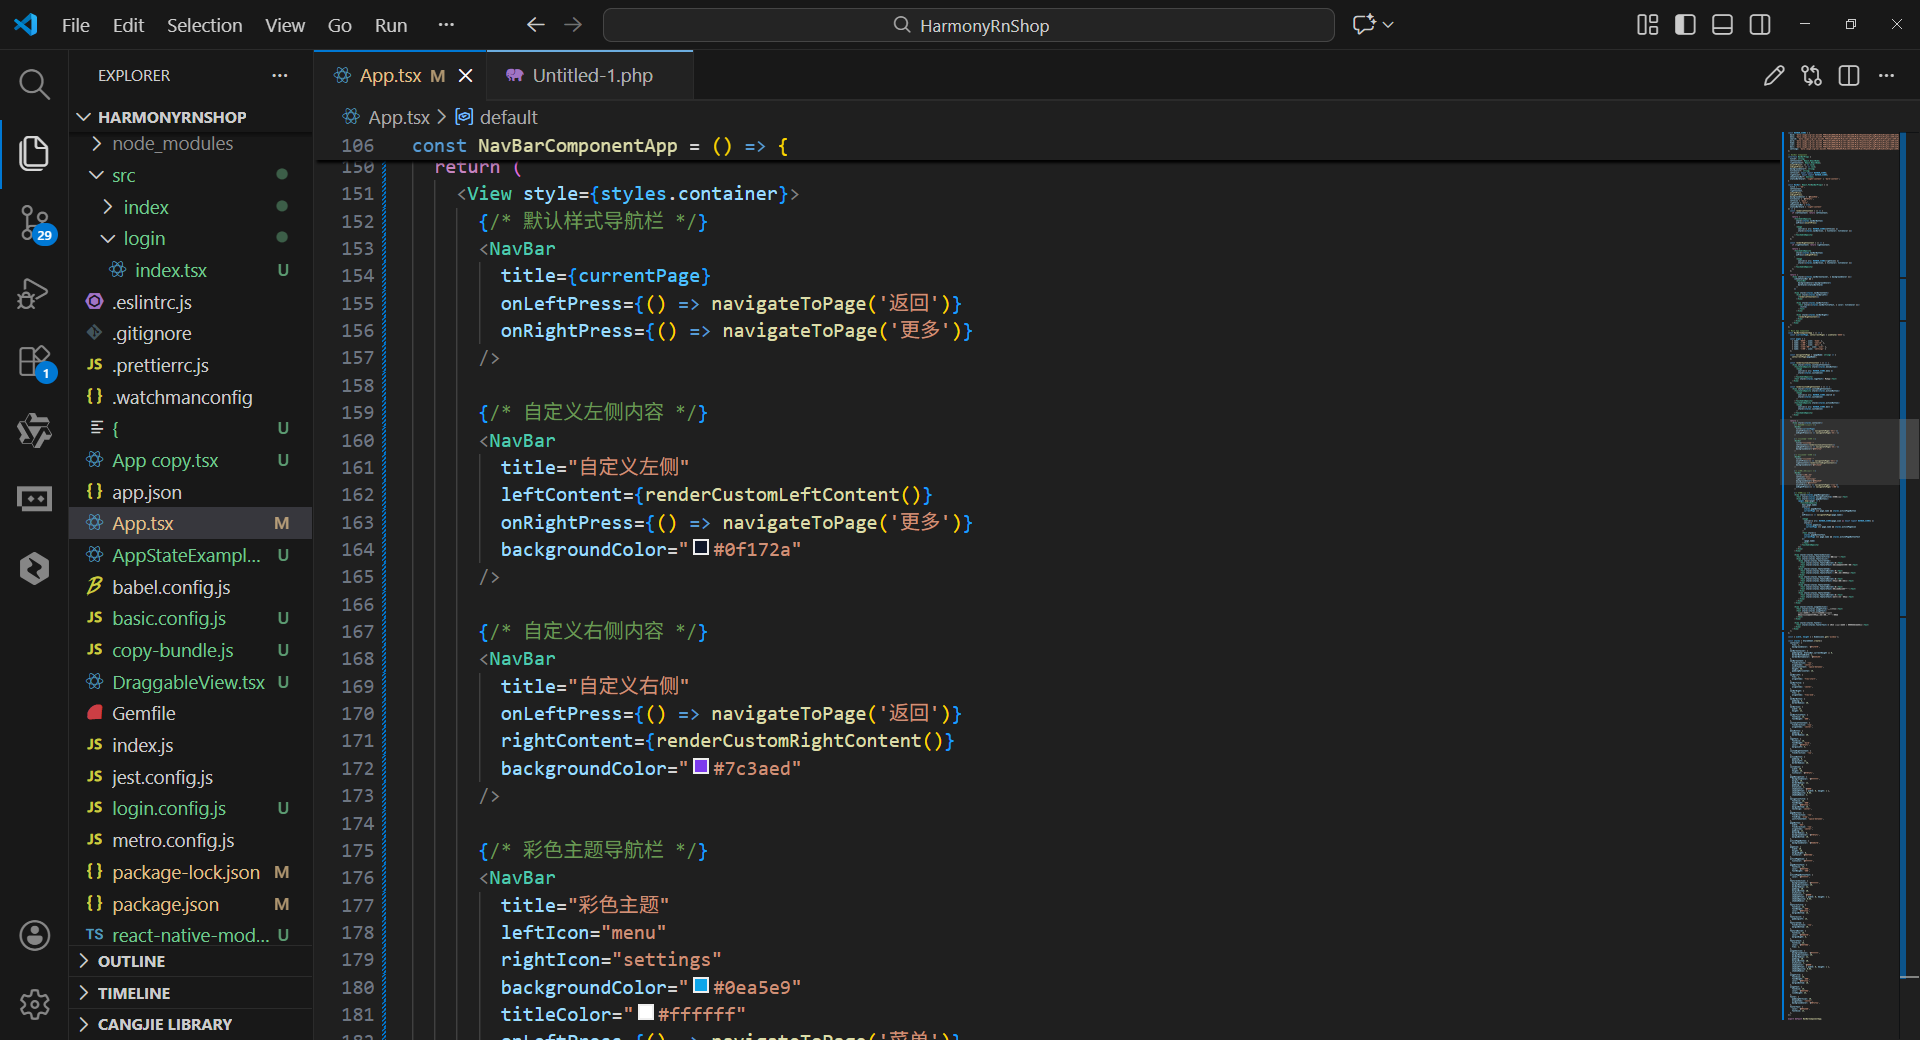Collapse the HARMONYRNSHOP folder section

point(190,117)
